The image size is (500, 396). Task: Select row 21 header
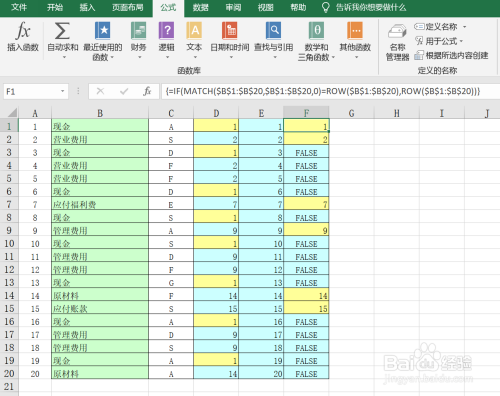coord(9,386)
